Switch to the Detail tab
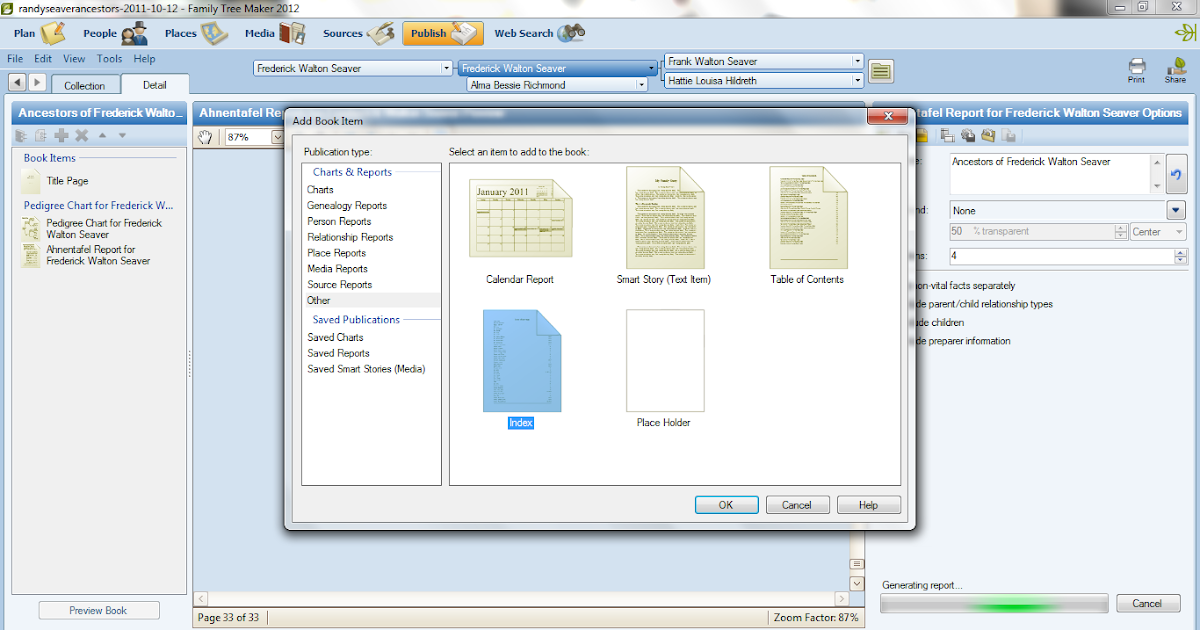This screenshot has height=630, width=1200. pos(155,85)
